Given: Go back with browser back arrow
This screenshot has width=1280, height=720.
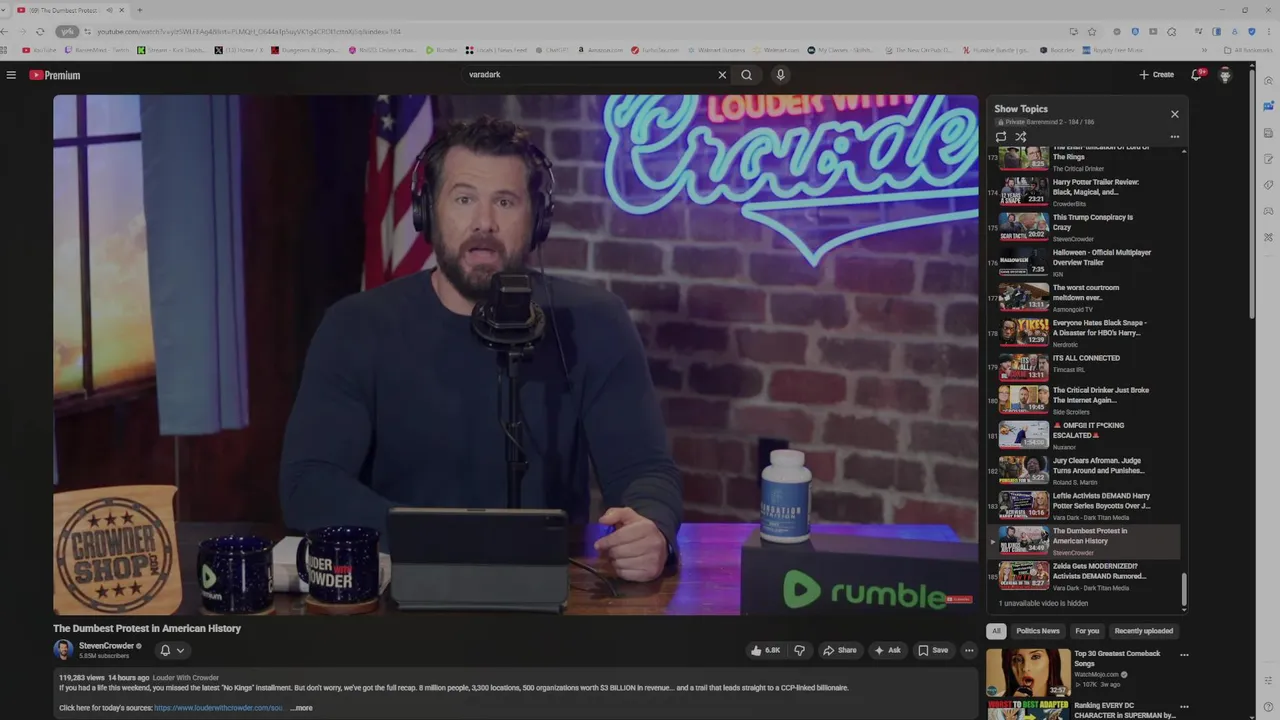Looking at the screenshot, I should click(x=6, y=32).
